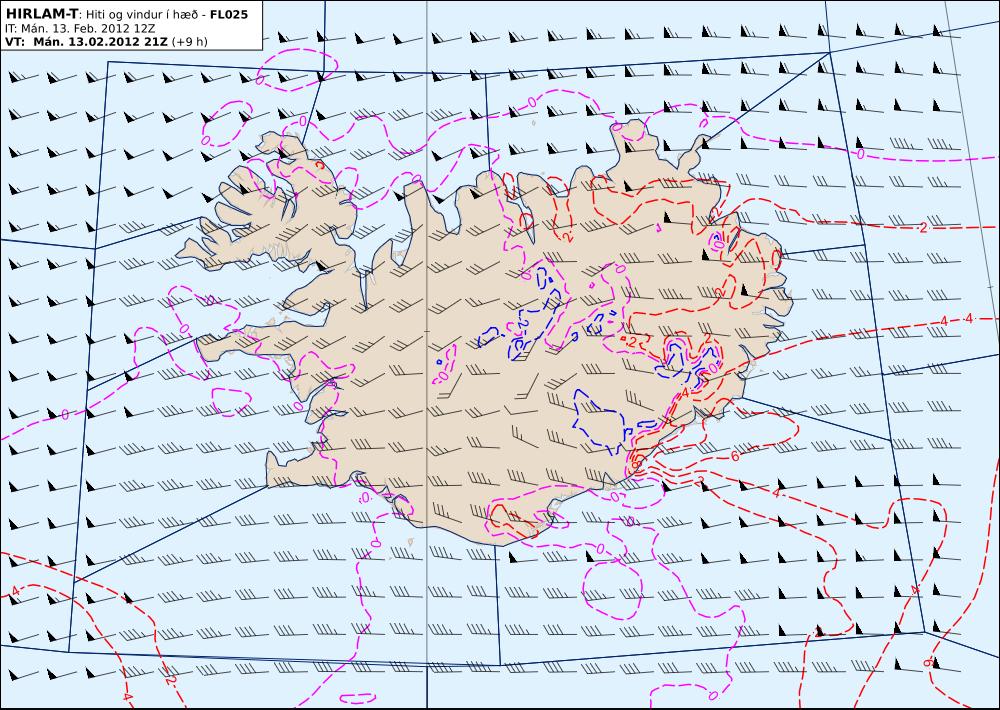Click the HIRLAM-T title text

tap(41, 13)
